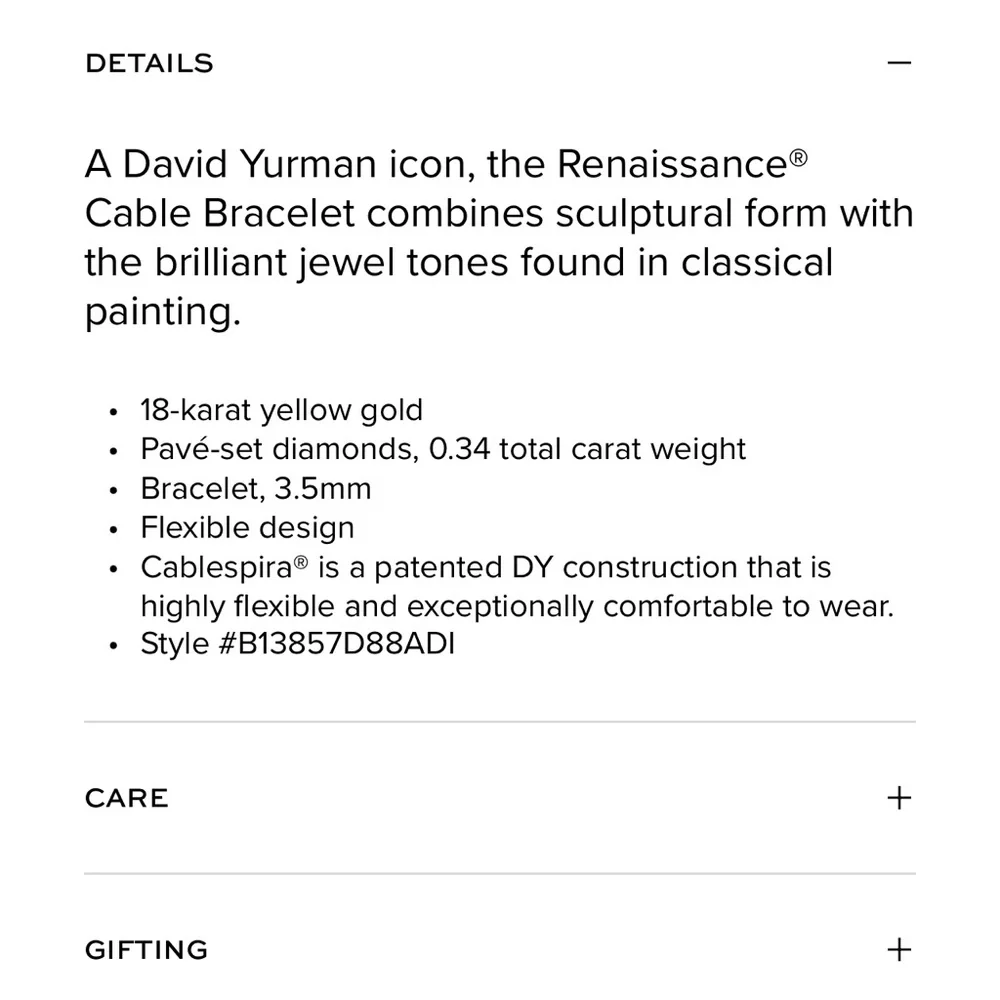Click the registered symbol after Renaissance
Screen dimensions: 1000x1000
point(798,154)
